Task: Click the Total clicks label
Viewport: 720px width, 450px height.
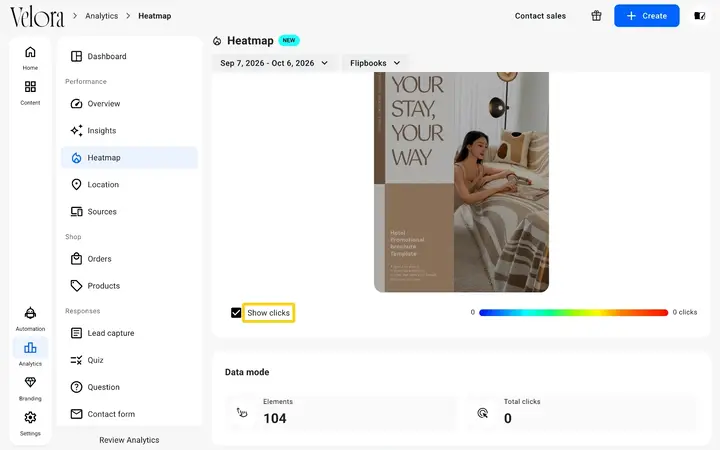Action: pyautogui.click(x=522, y=401)
